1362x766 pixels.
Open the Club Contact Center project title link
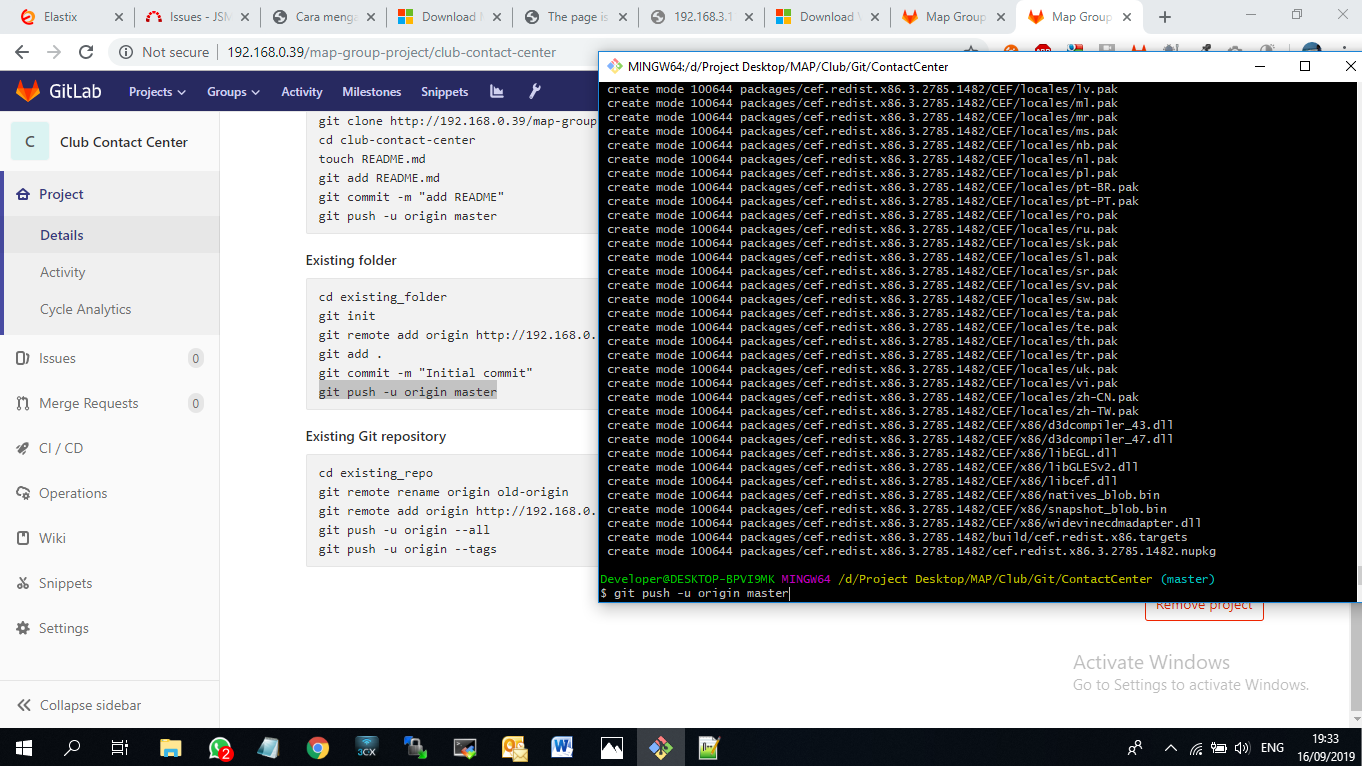pyautogui.click(x=124, y=142)
